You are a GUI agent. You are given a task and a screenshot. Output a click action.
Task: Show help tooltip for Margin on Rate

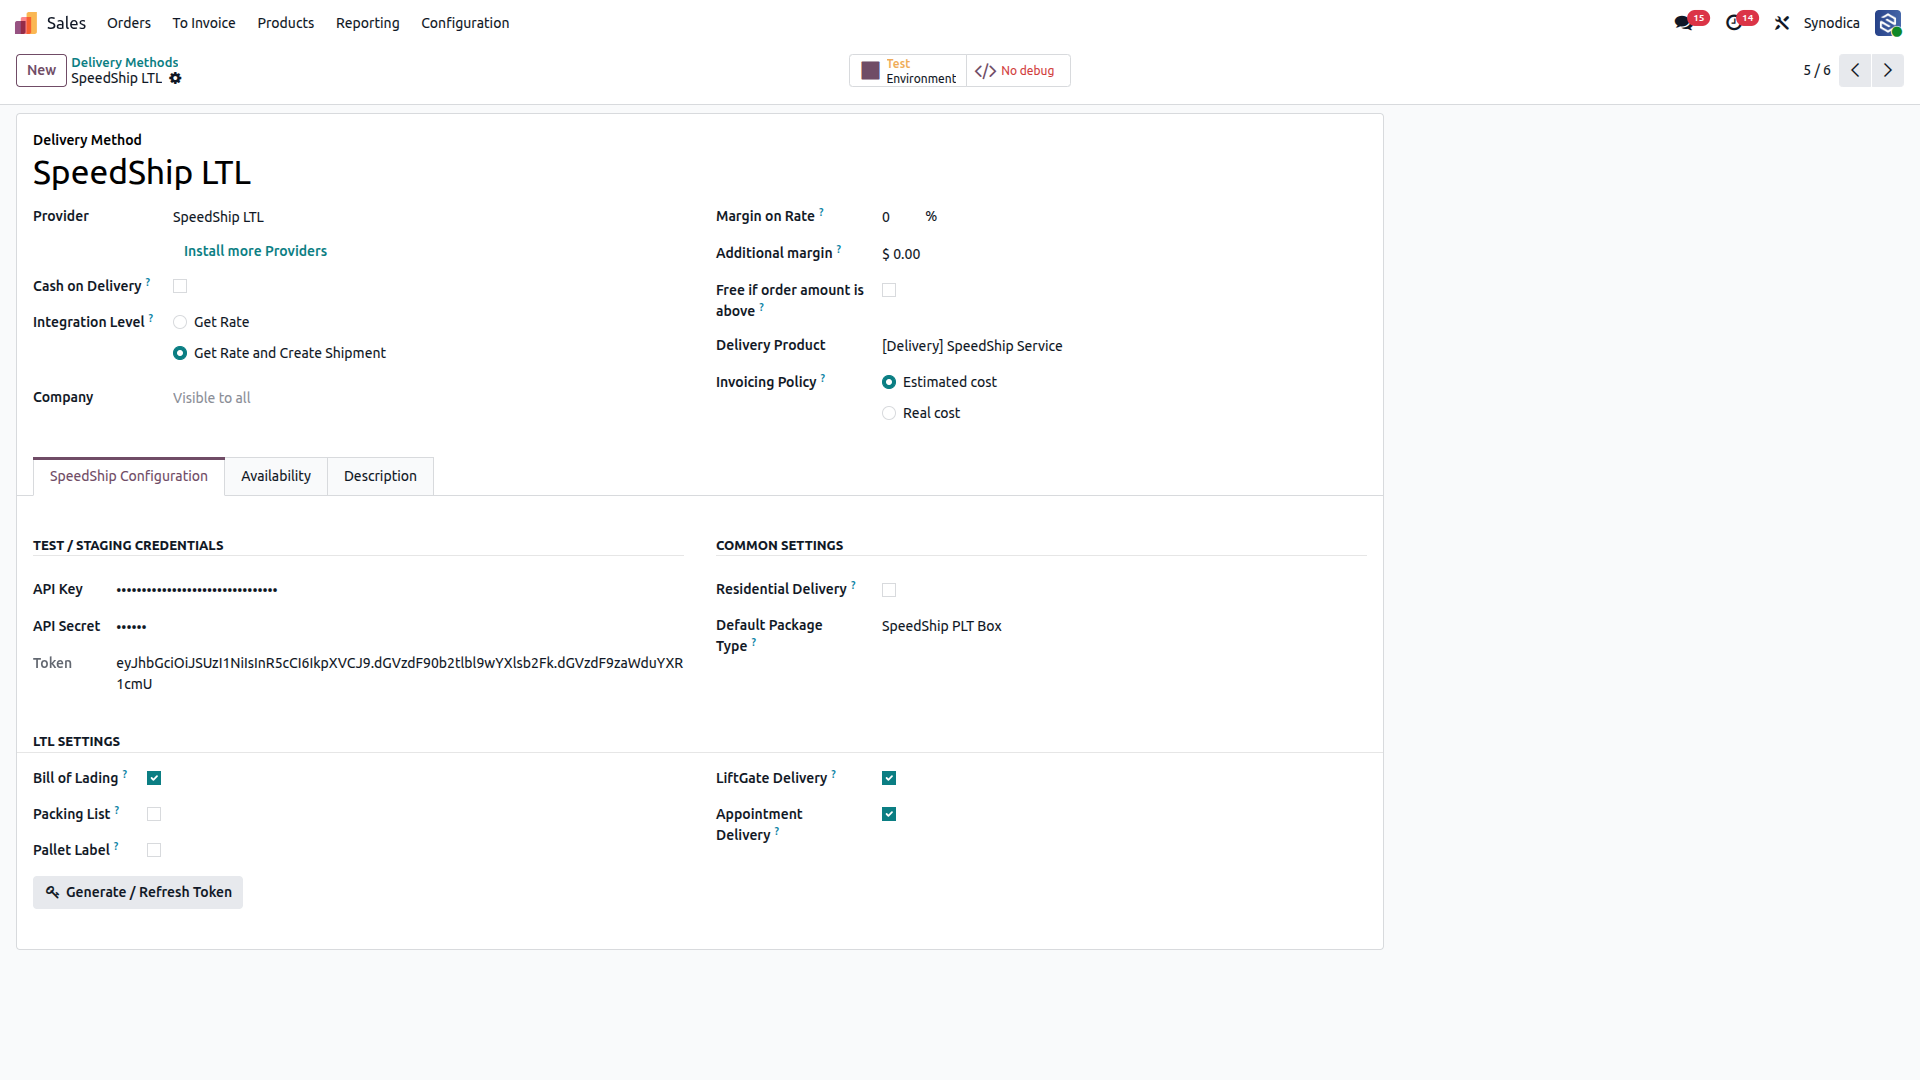click(x=821, y=212)
